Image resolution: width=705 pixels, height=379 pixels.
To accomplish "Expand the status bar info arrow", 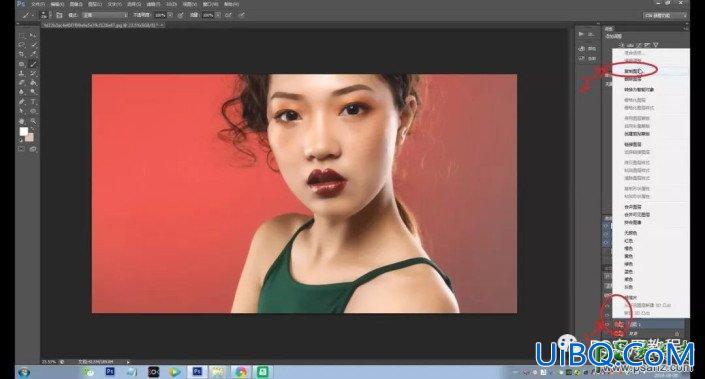I will tap(128, 361).
